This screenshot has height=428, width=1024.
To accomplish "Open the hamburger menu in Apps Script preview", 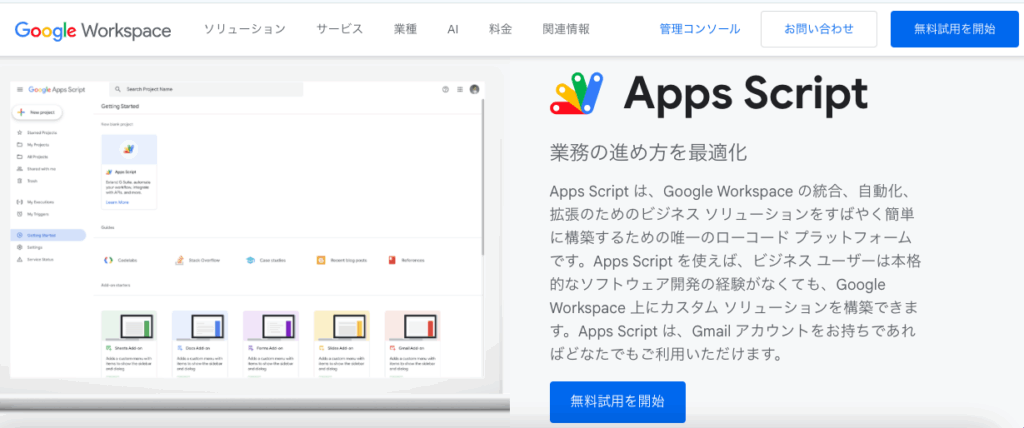I will point(20,89).
